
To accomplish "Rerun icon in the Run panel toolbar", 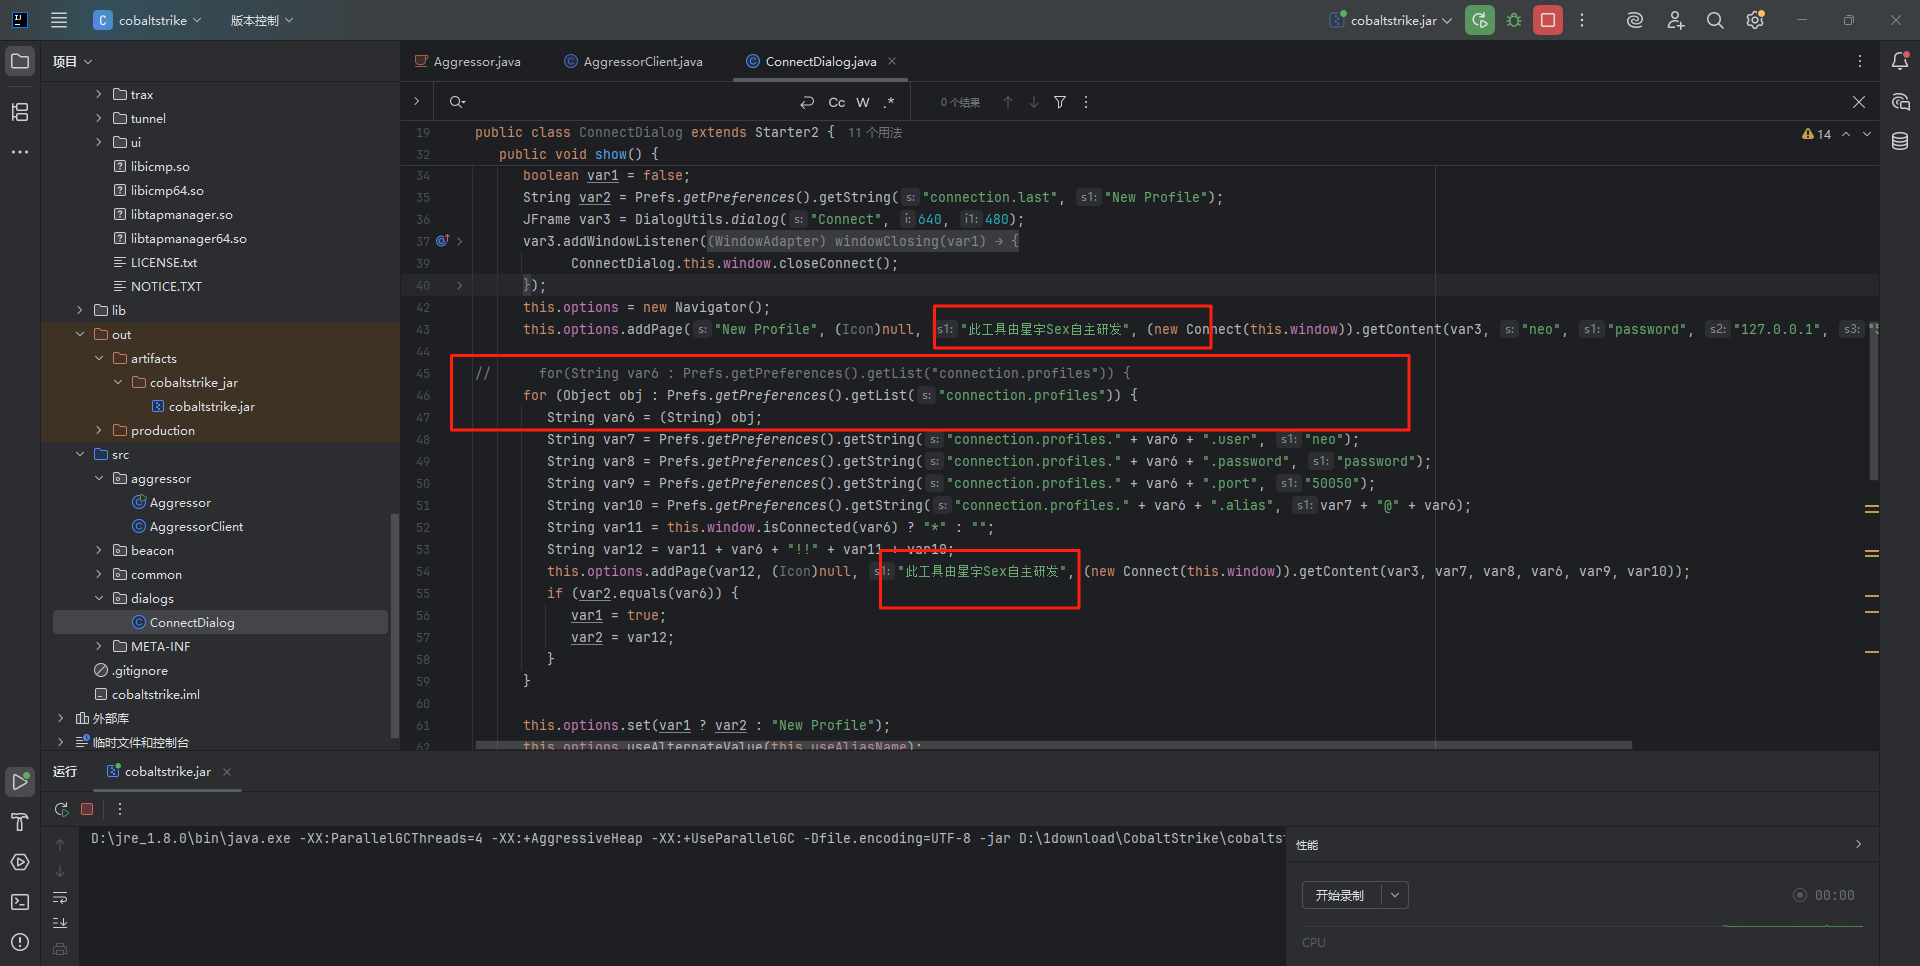I will coord(61,809).
